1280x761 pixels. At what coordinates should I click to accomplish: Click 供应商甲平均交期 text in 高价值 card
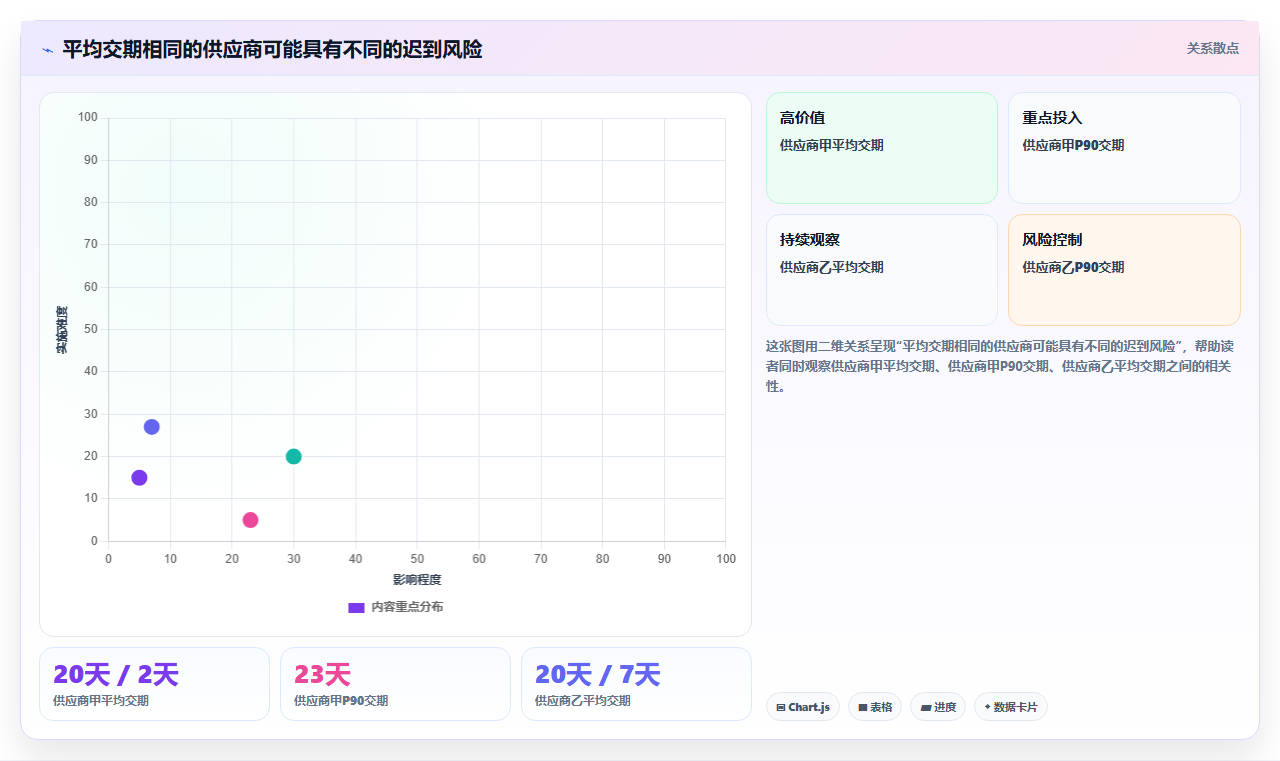pyautogui.click(x=832, y=145)
